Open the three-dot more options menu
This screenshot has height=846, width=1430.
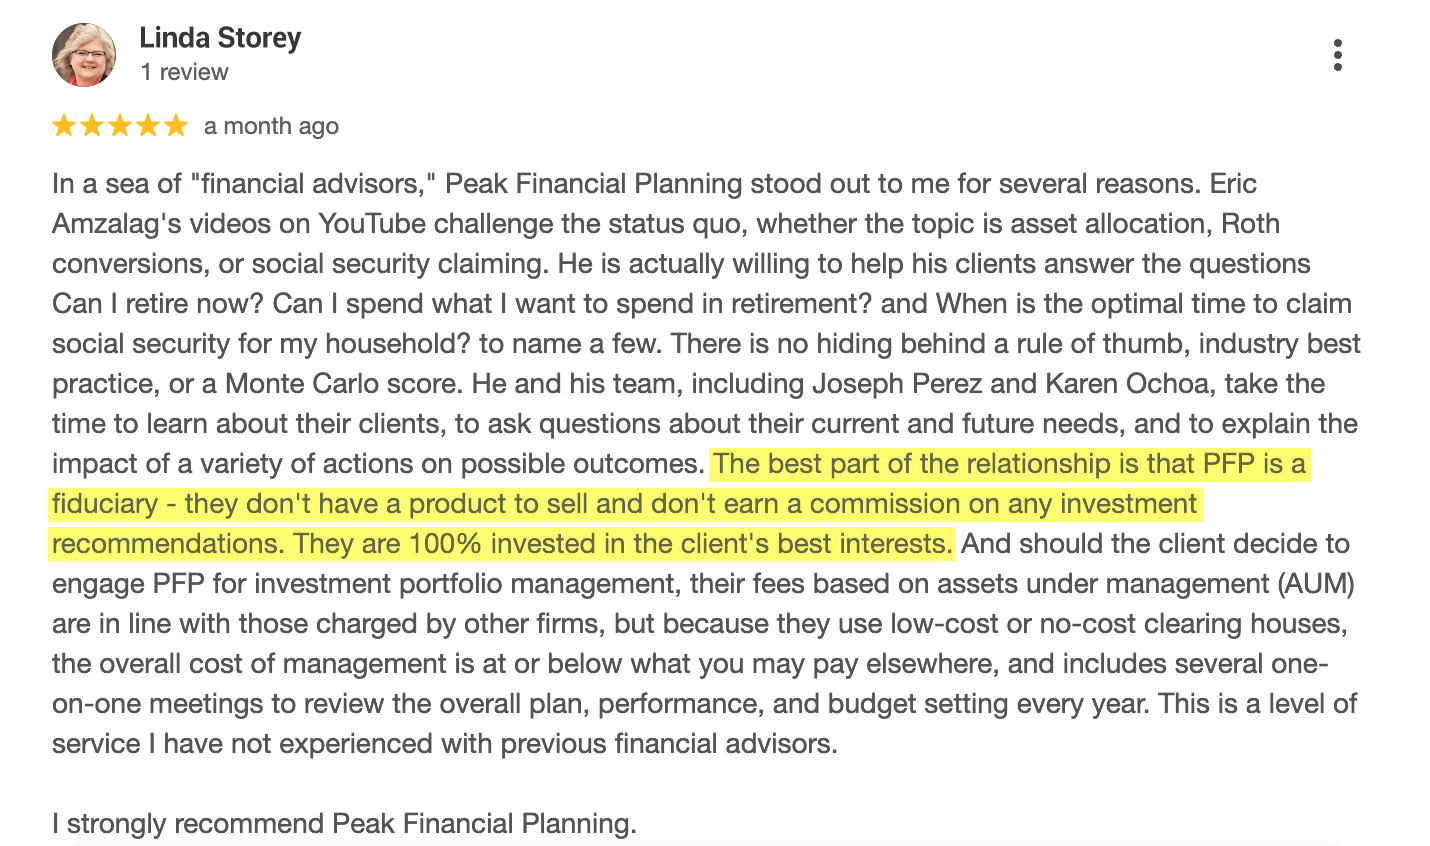(1337, 55)
